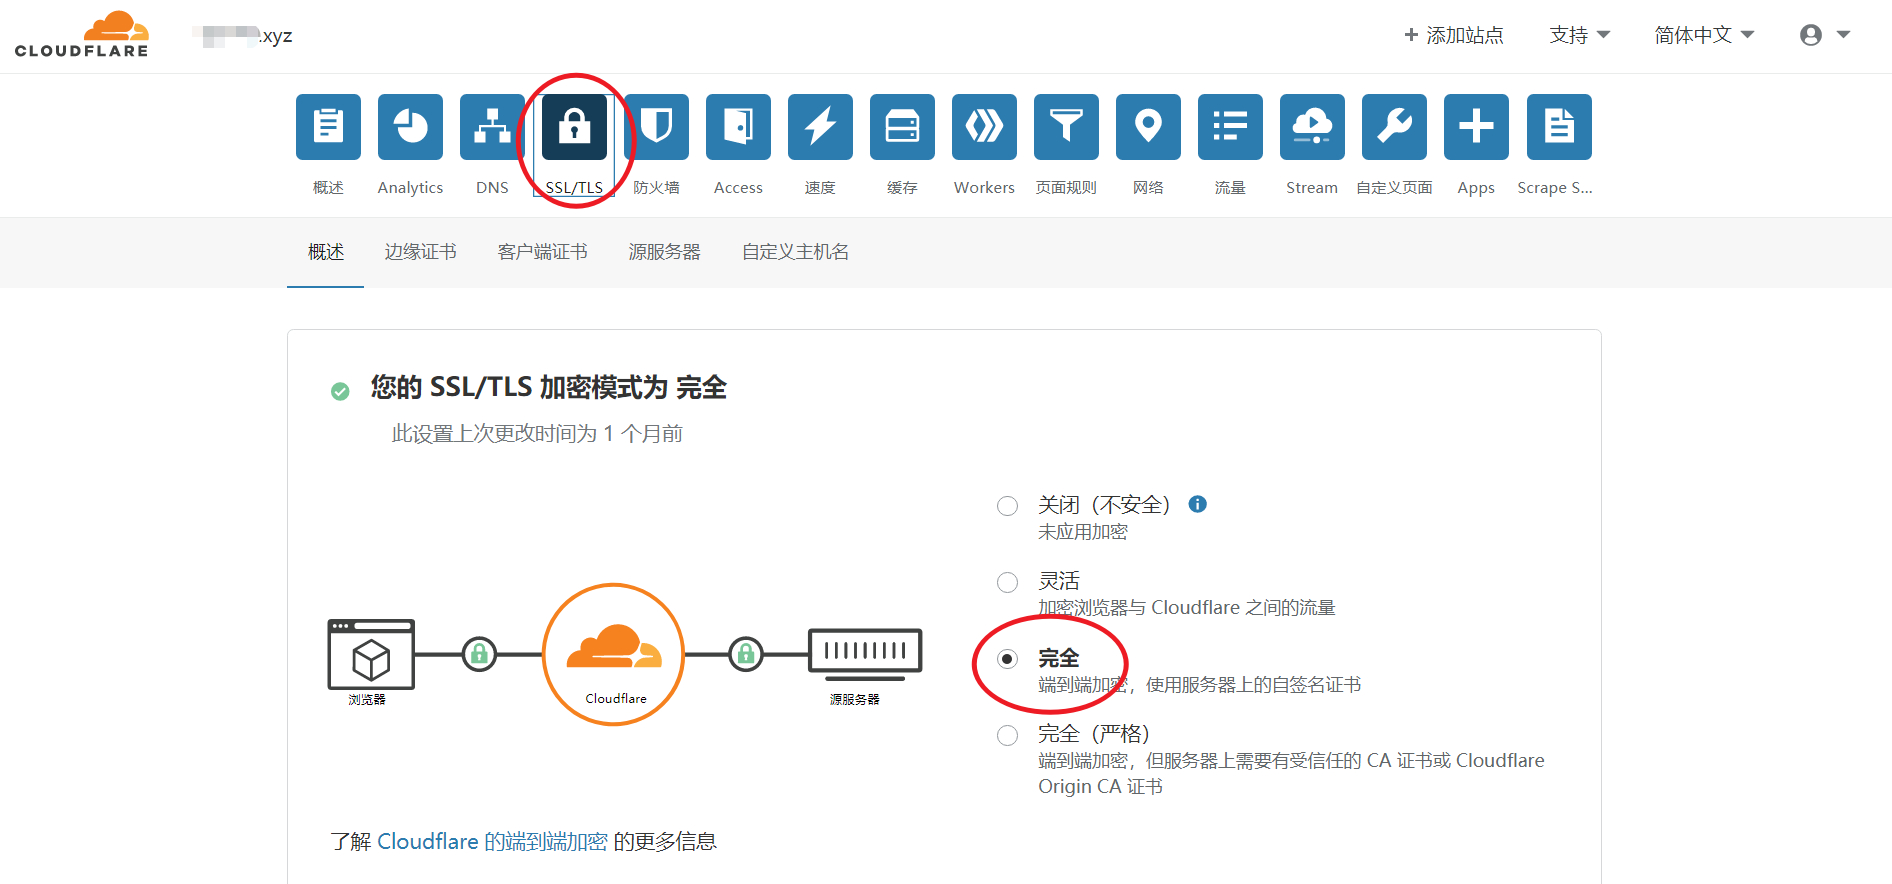This screenshot has width=1892, height=884.
Task: Click the Cloudflare logo
Action: (x=82, y=35)
